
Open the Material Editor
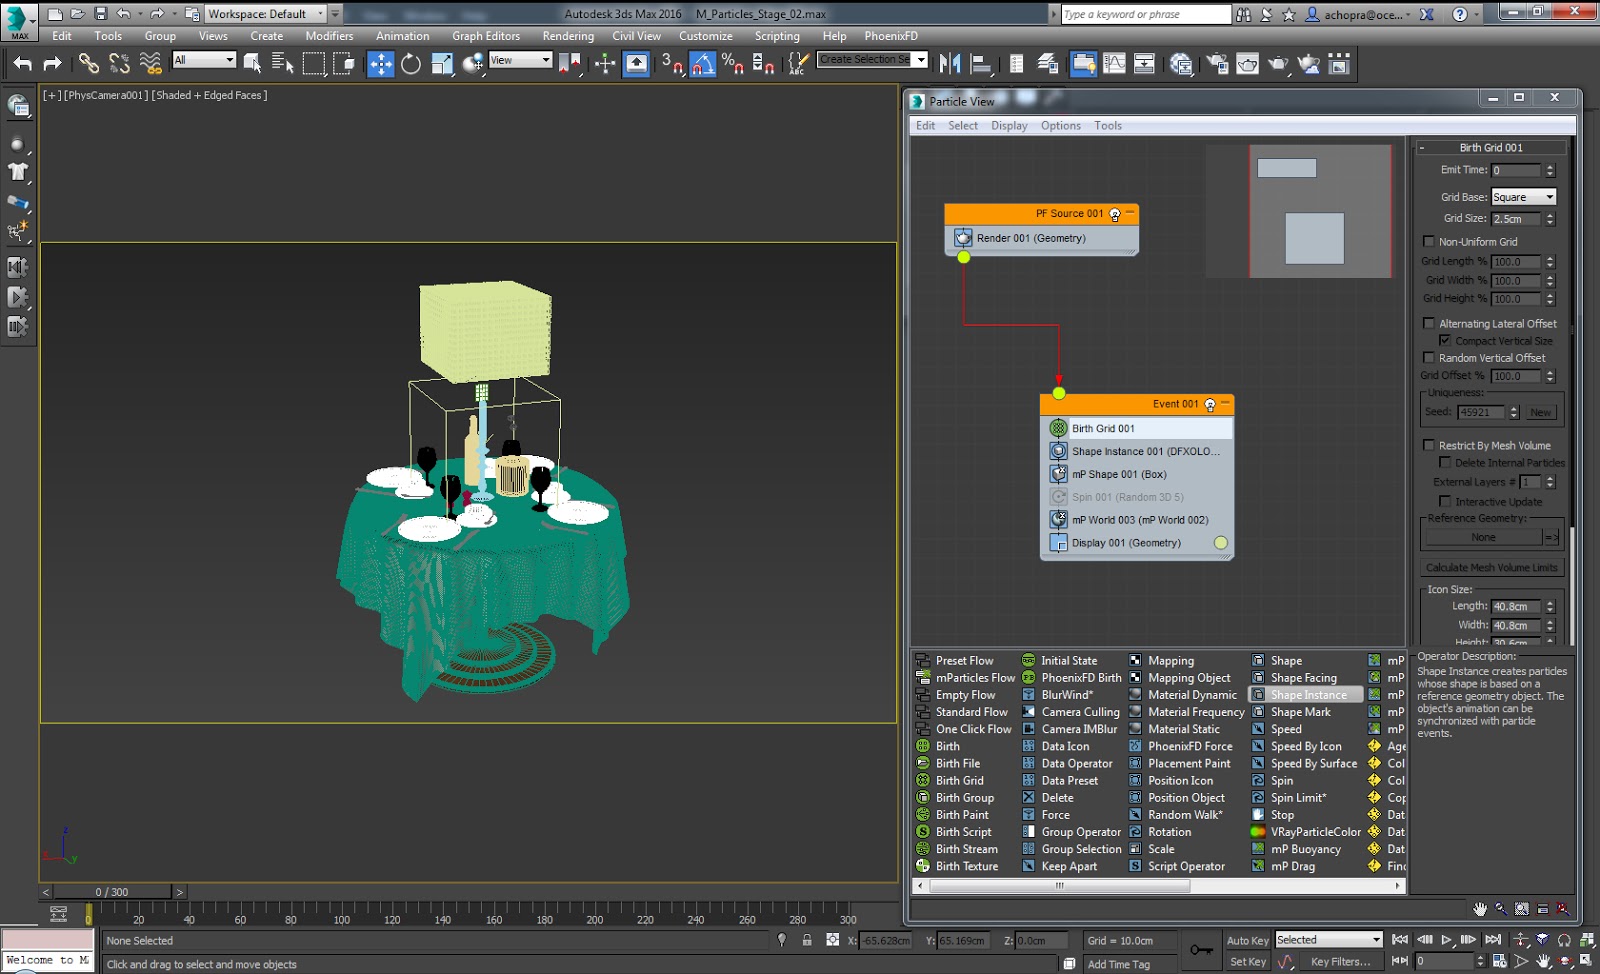click(x=1181, y=62)
